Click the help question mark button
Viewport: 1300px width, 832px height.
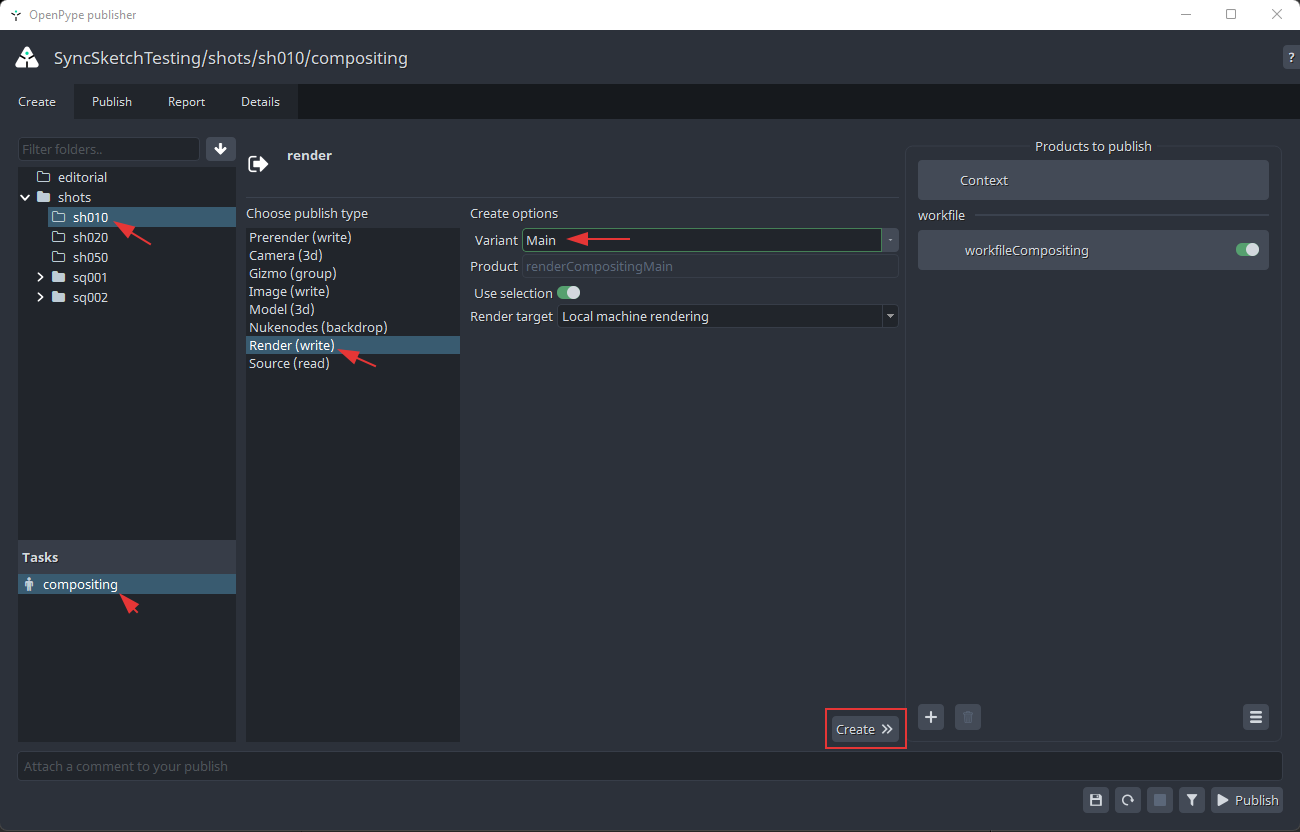tap(1291, 58)
